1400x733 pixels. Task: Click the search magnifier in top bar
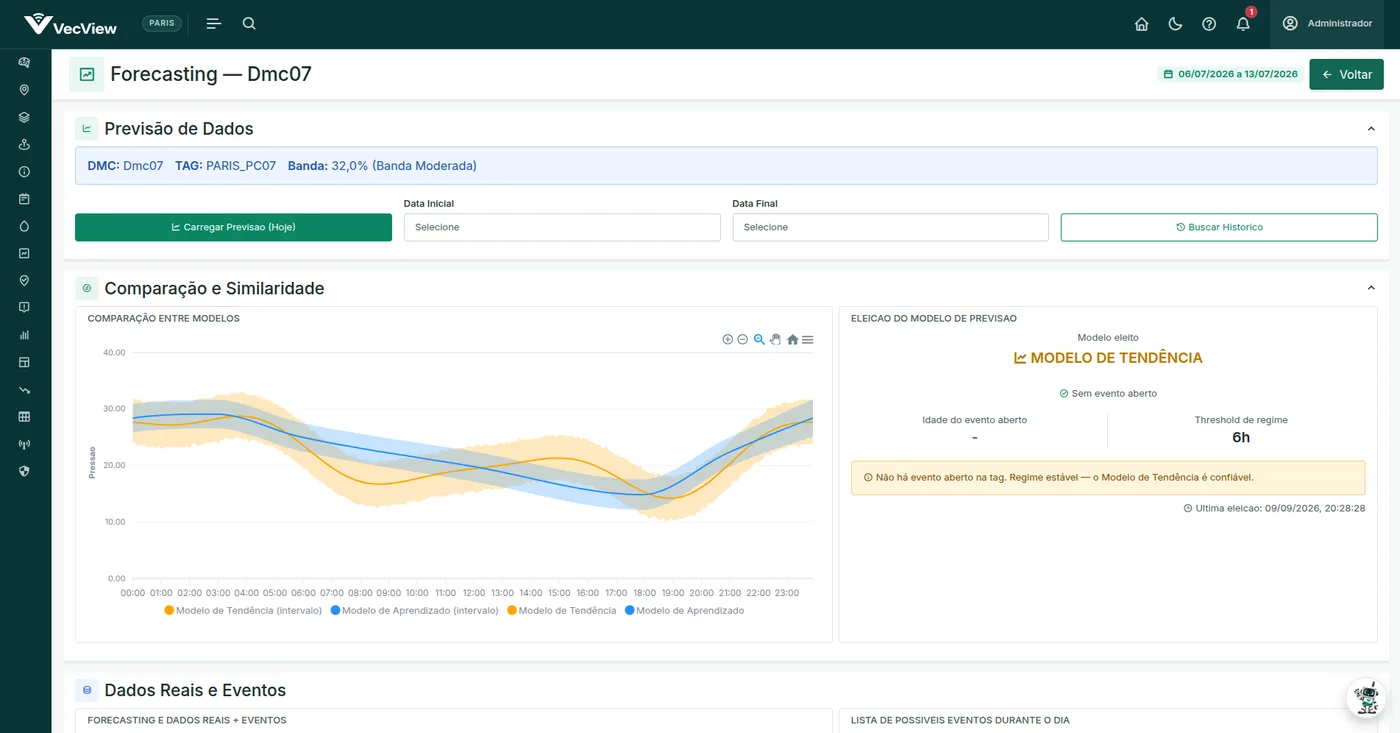(249, 23)
